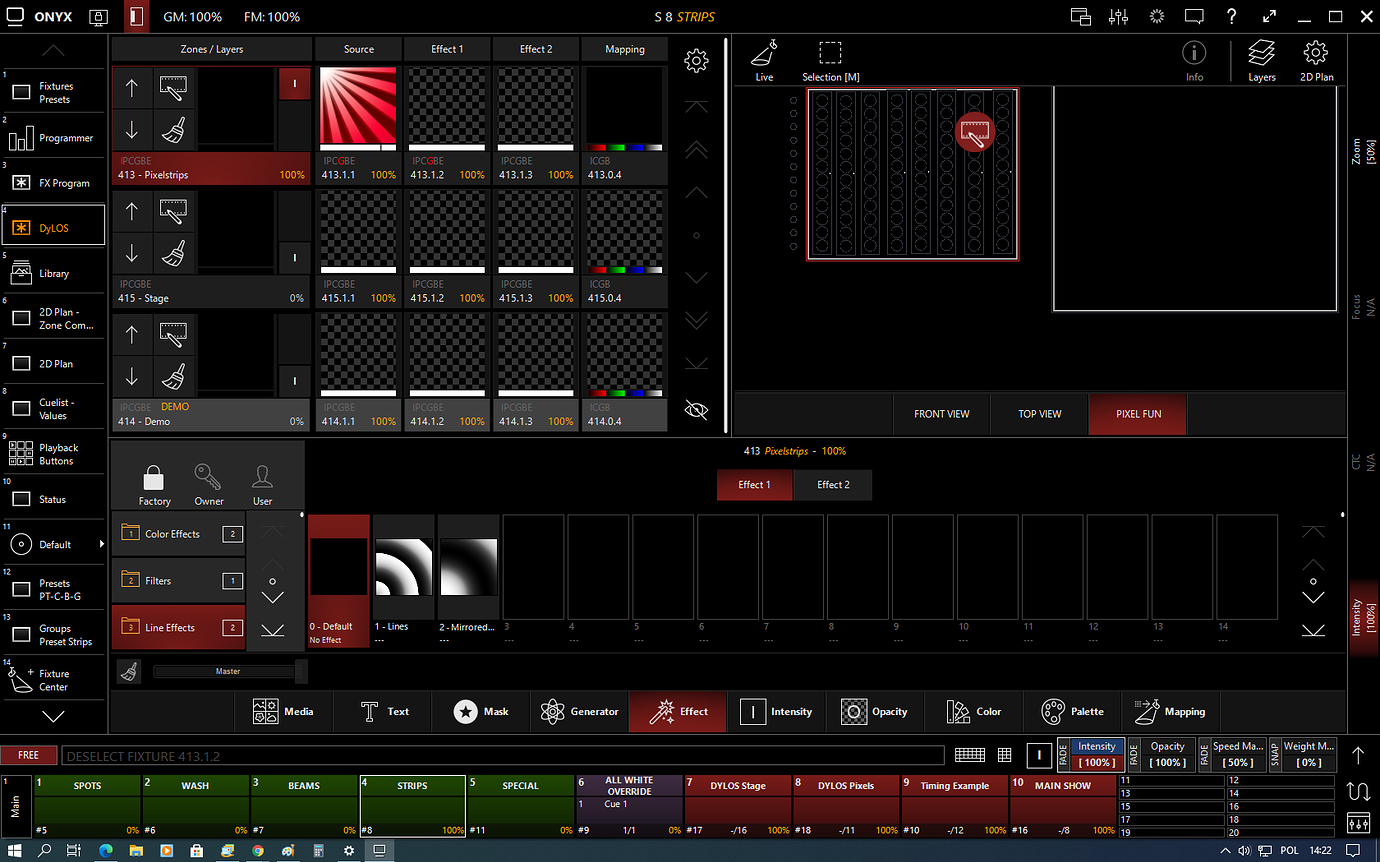Image resolution: width=1380 pixels, height=862 pixels.
Task: Jump to top of zone list
Action: 696,106
